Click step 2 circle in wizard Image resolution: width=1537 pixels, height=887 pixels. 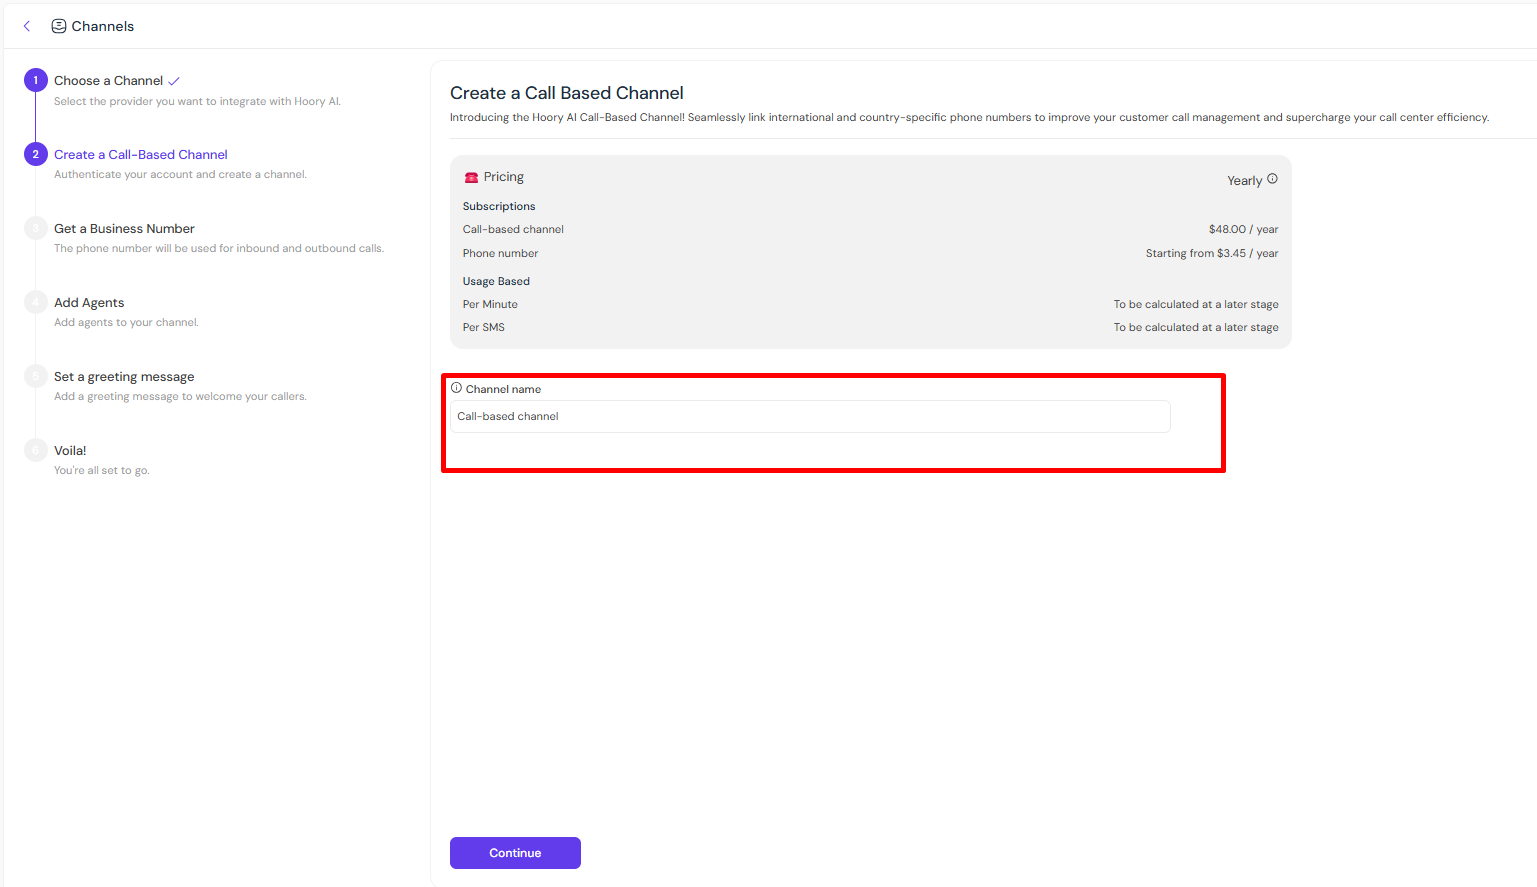36,154
